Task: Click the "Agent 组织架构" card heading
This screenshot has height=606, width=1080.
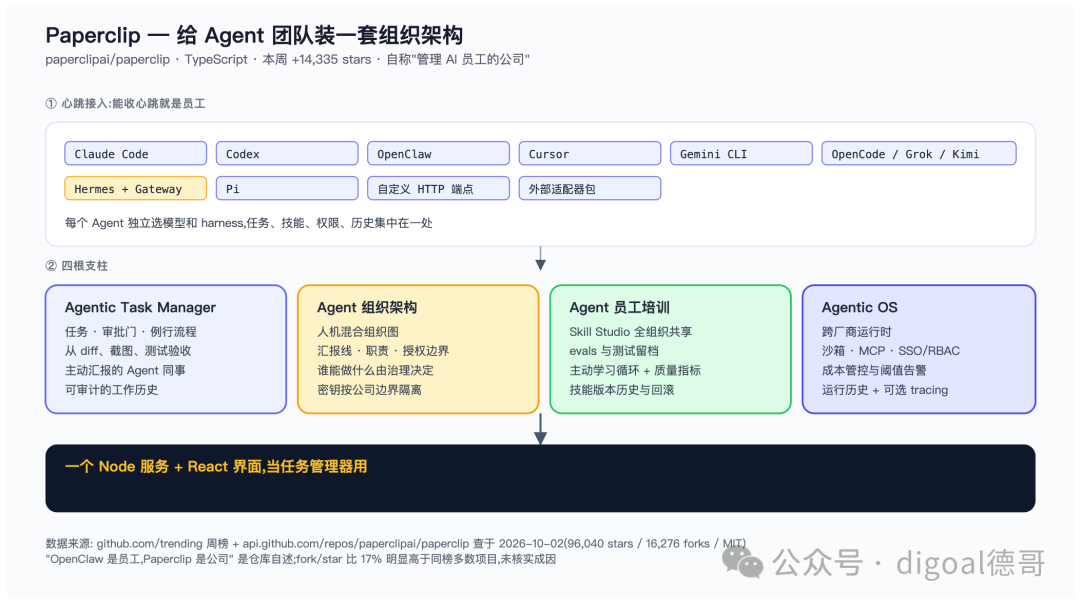Action: tap(367, 308)
